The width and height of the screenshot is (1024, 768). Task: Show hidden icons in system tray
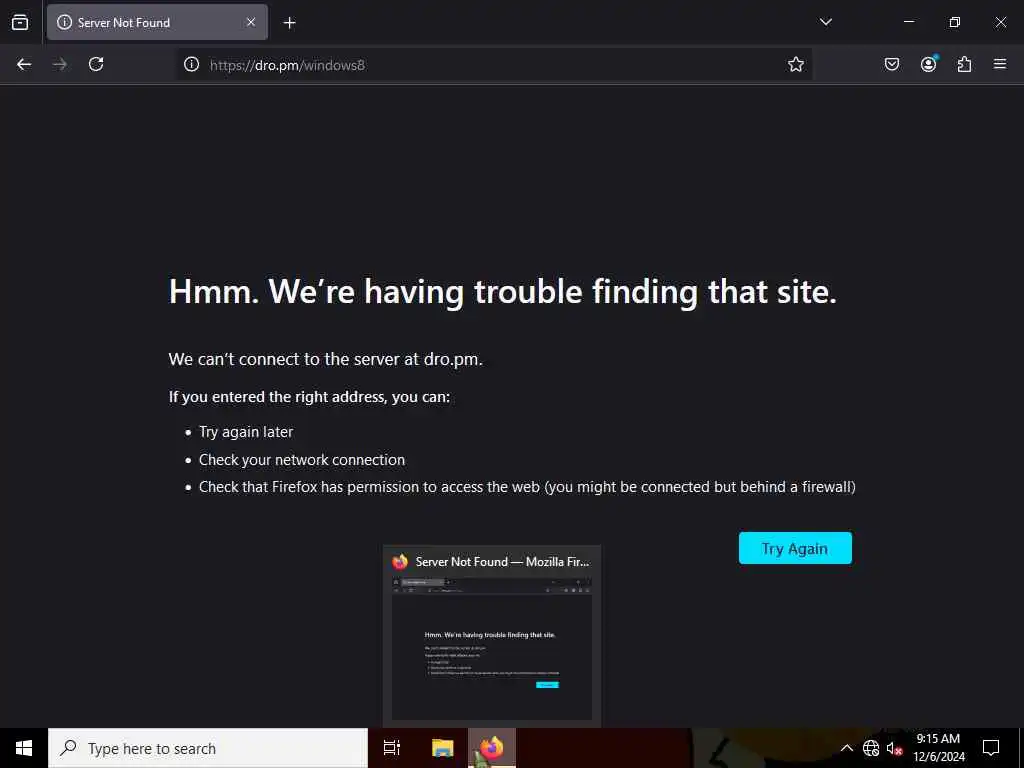[x=846, y=748]
